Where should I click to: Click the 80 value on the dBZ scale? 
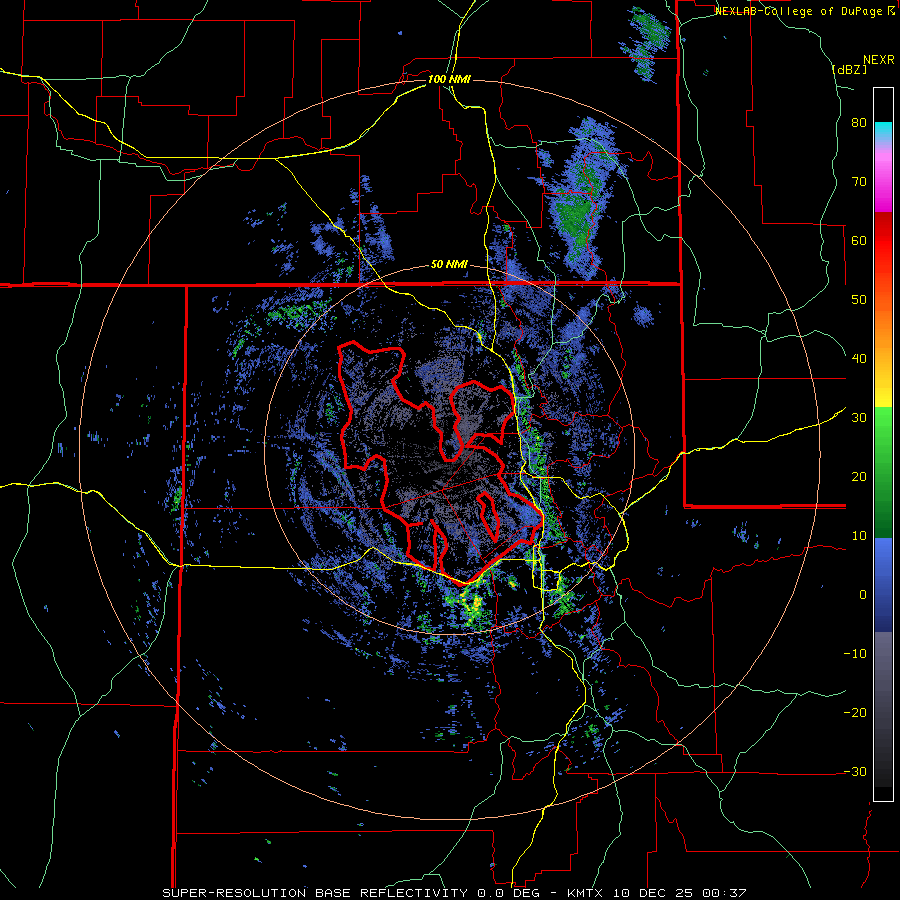[859, 123]
